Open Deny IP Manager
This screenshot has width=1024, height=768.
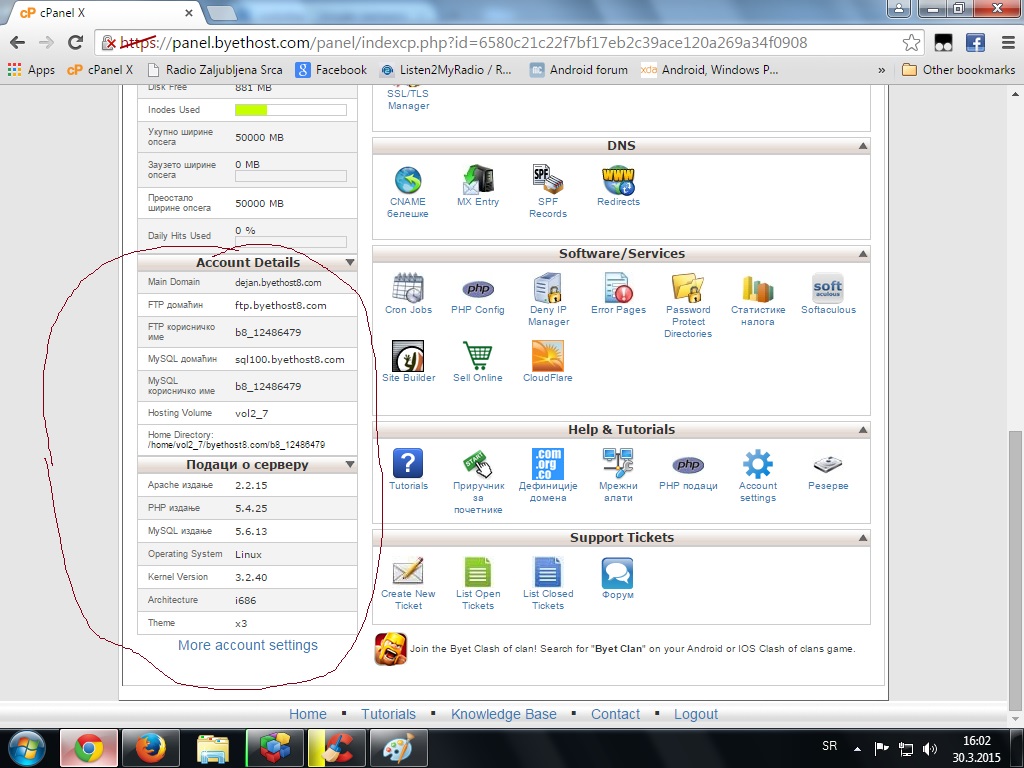tap(548, 288)
